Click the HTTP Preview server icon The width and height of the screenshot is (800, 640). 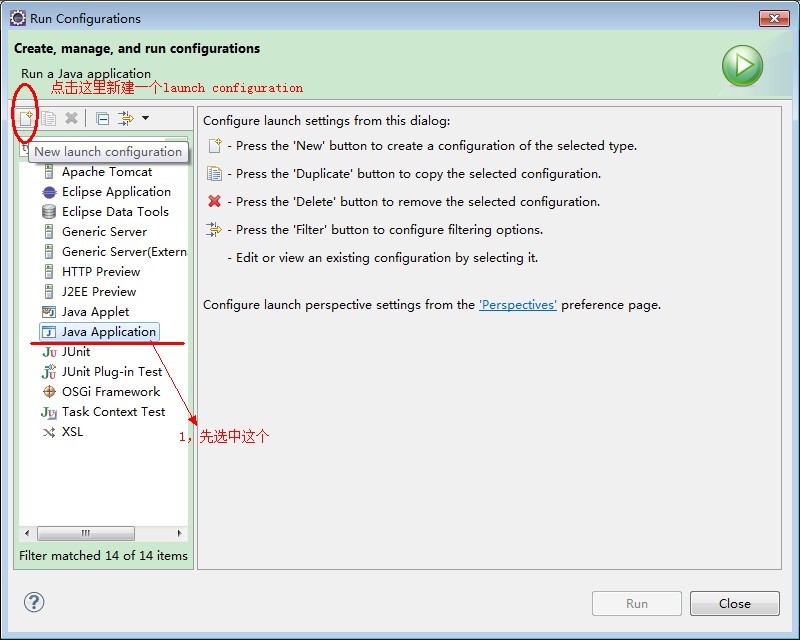click(x=49, y=272)
